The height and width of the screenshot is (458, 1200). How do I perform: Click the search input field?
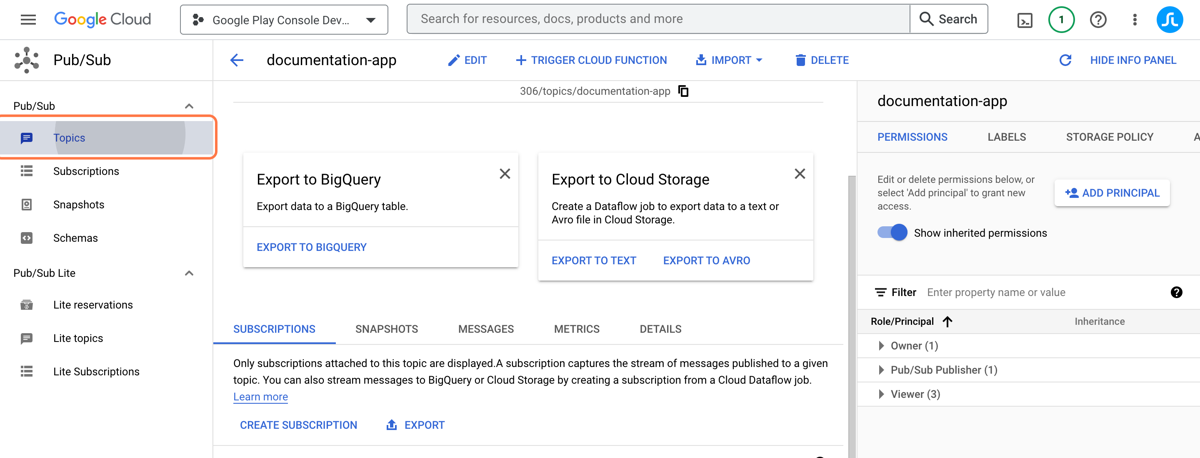point(659,19)
